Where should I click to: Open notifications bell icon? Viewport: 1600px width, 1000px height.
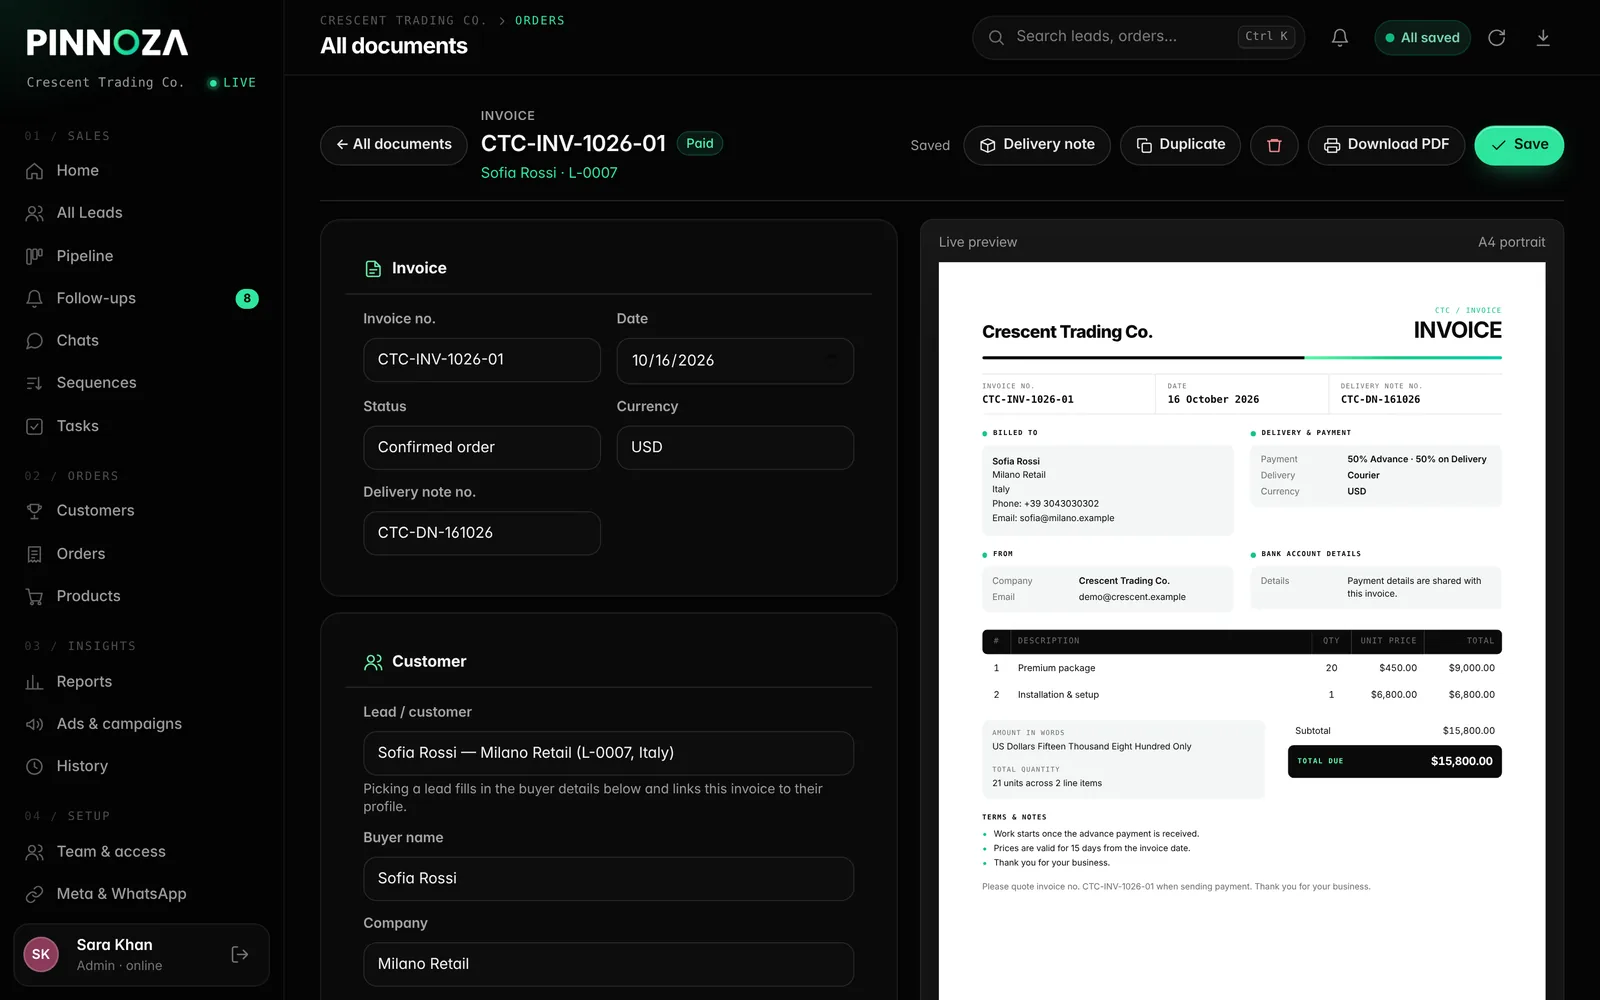point(1340,38)
